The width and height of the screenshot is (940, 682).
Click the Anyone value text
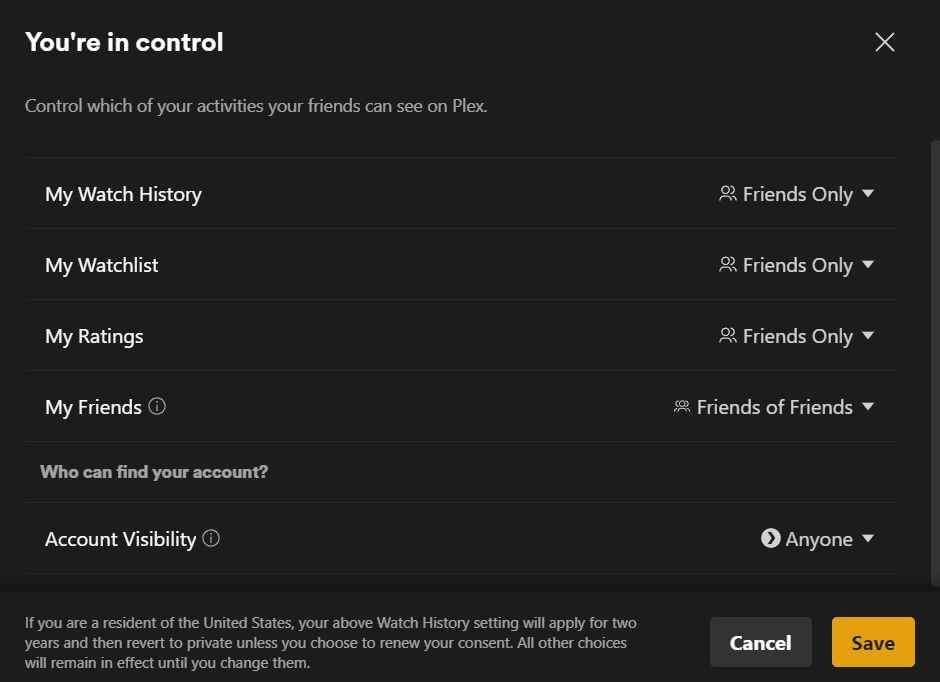(819, 539)
